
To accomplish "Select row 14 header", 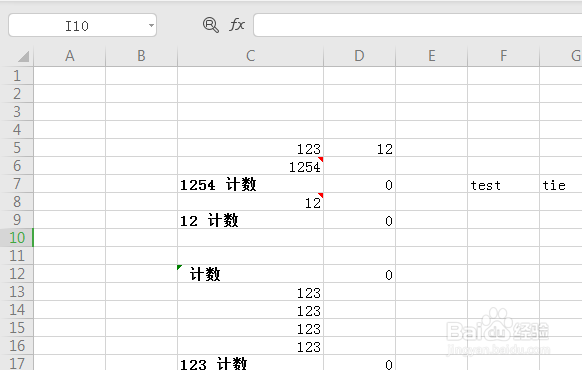I will tap(17, 310).
